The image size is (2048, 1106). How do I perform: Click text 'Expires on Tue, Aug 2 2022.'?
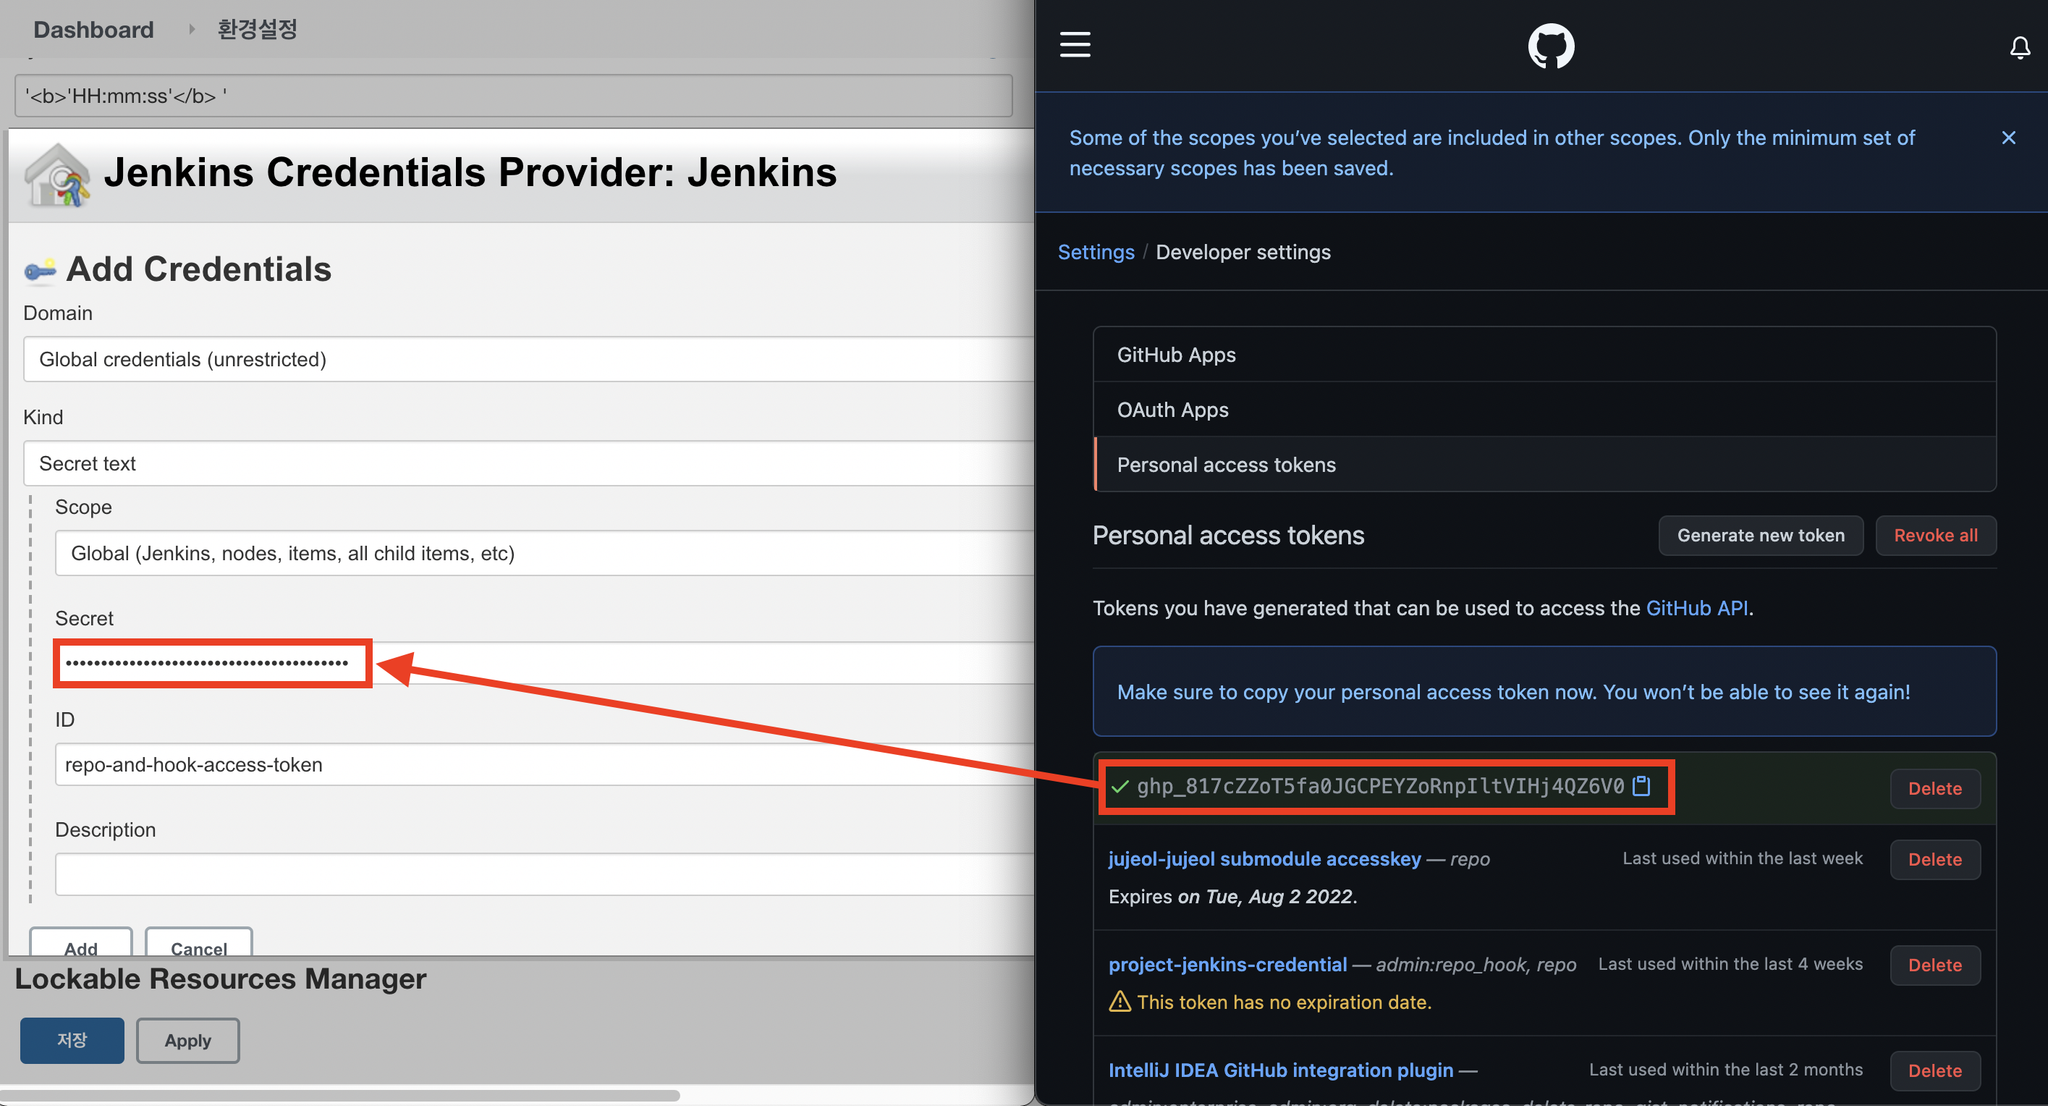tap(1232, 896)
